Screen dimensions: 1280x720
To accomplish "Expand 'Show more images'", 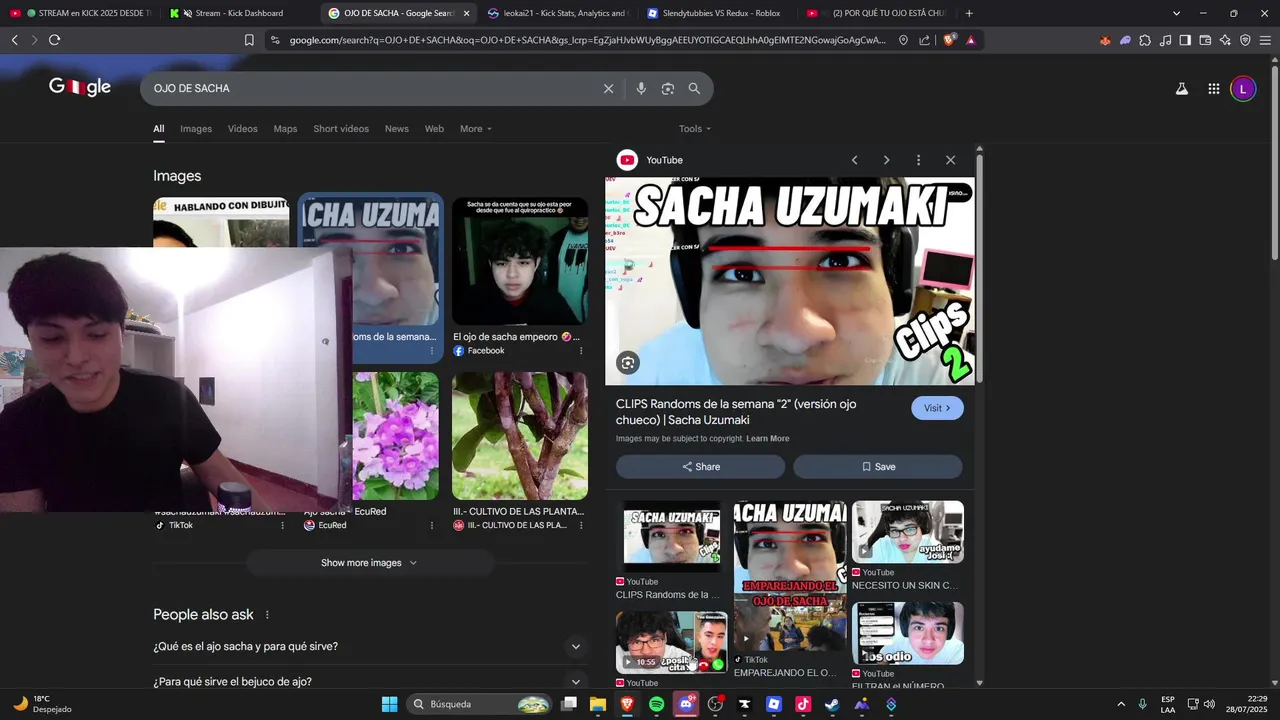I will pyautogui.click(x=369, y=563).
